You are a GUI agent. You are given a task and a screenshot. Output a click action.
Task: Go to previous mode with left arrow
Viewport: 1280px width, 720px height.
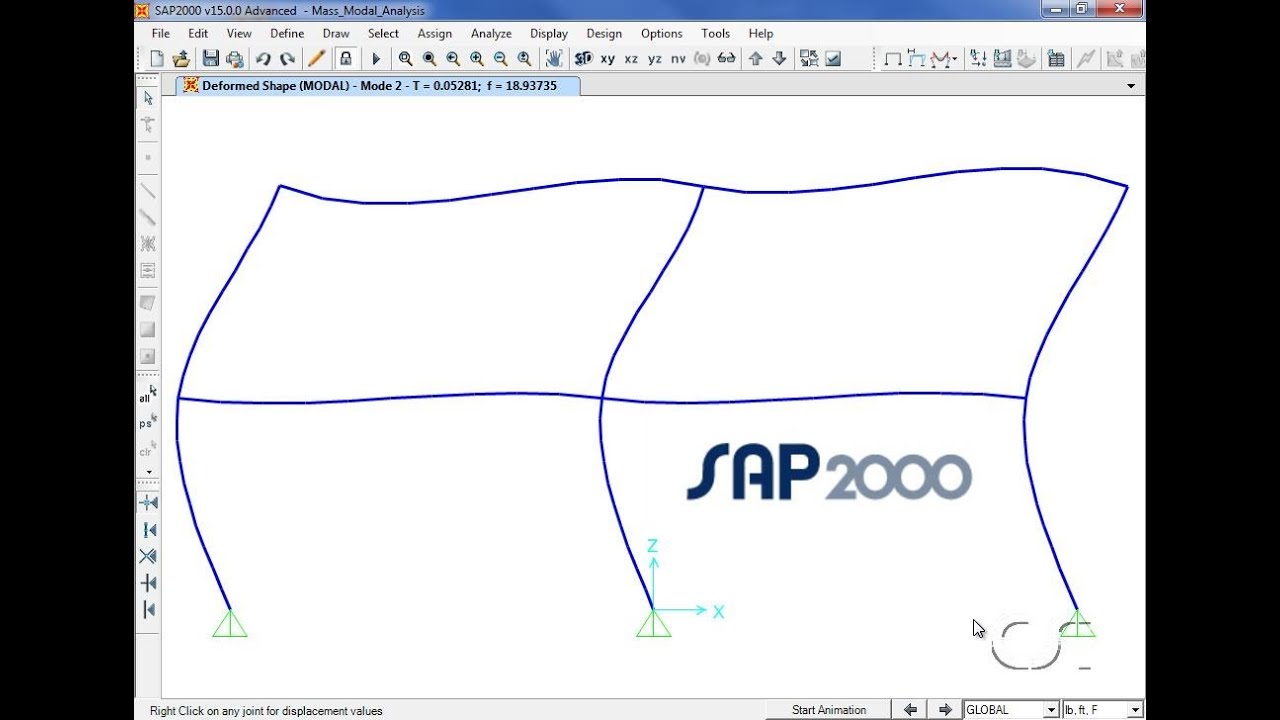pos(910,710)
